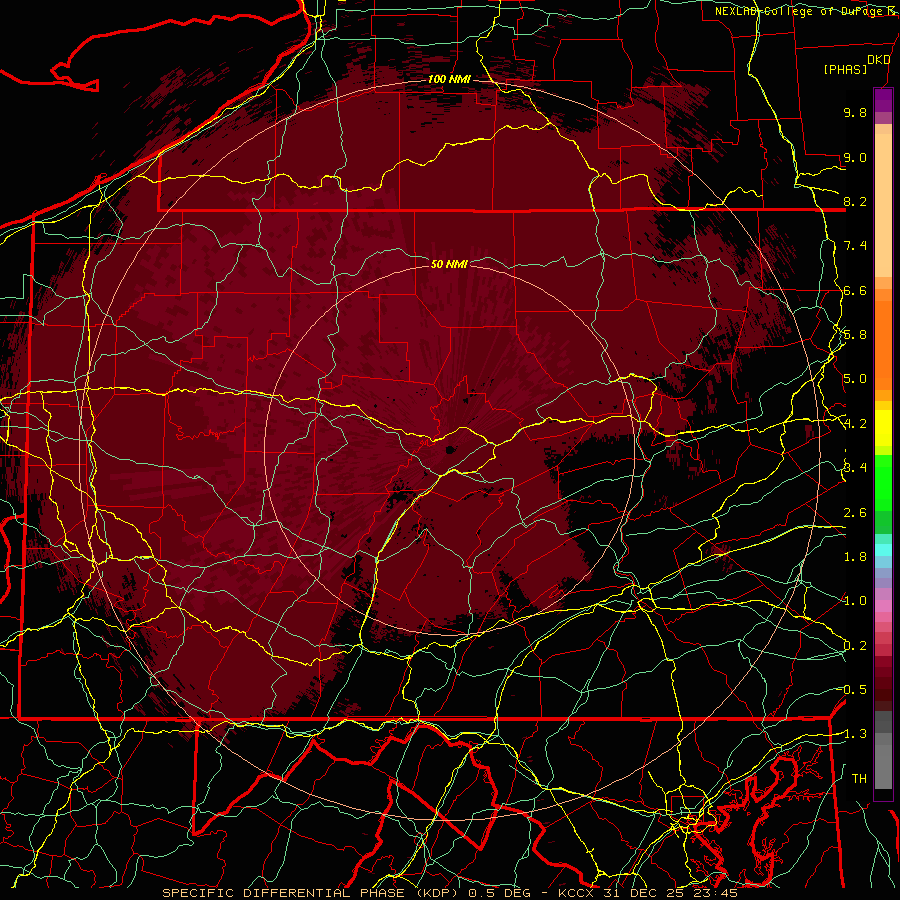Pick the bright green swatch of the legend
Screen dimensions: 900x900
[x=883, y=482]
